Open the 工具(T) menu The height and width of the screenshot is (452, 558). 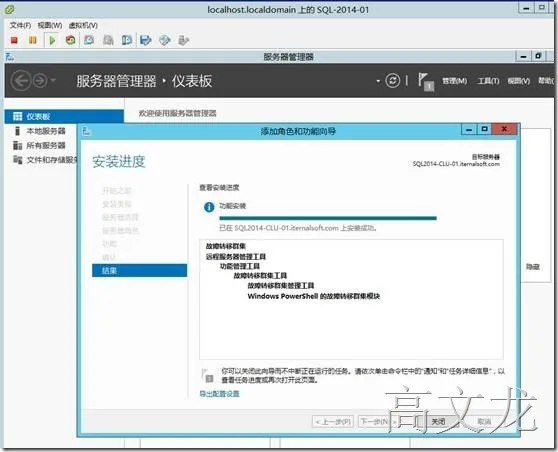pos(488,81)
